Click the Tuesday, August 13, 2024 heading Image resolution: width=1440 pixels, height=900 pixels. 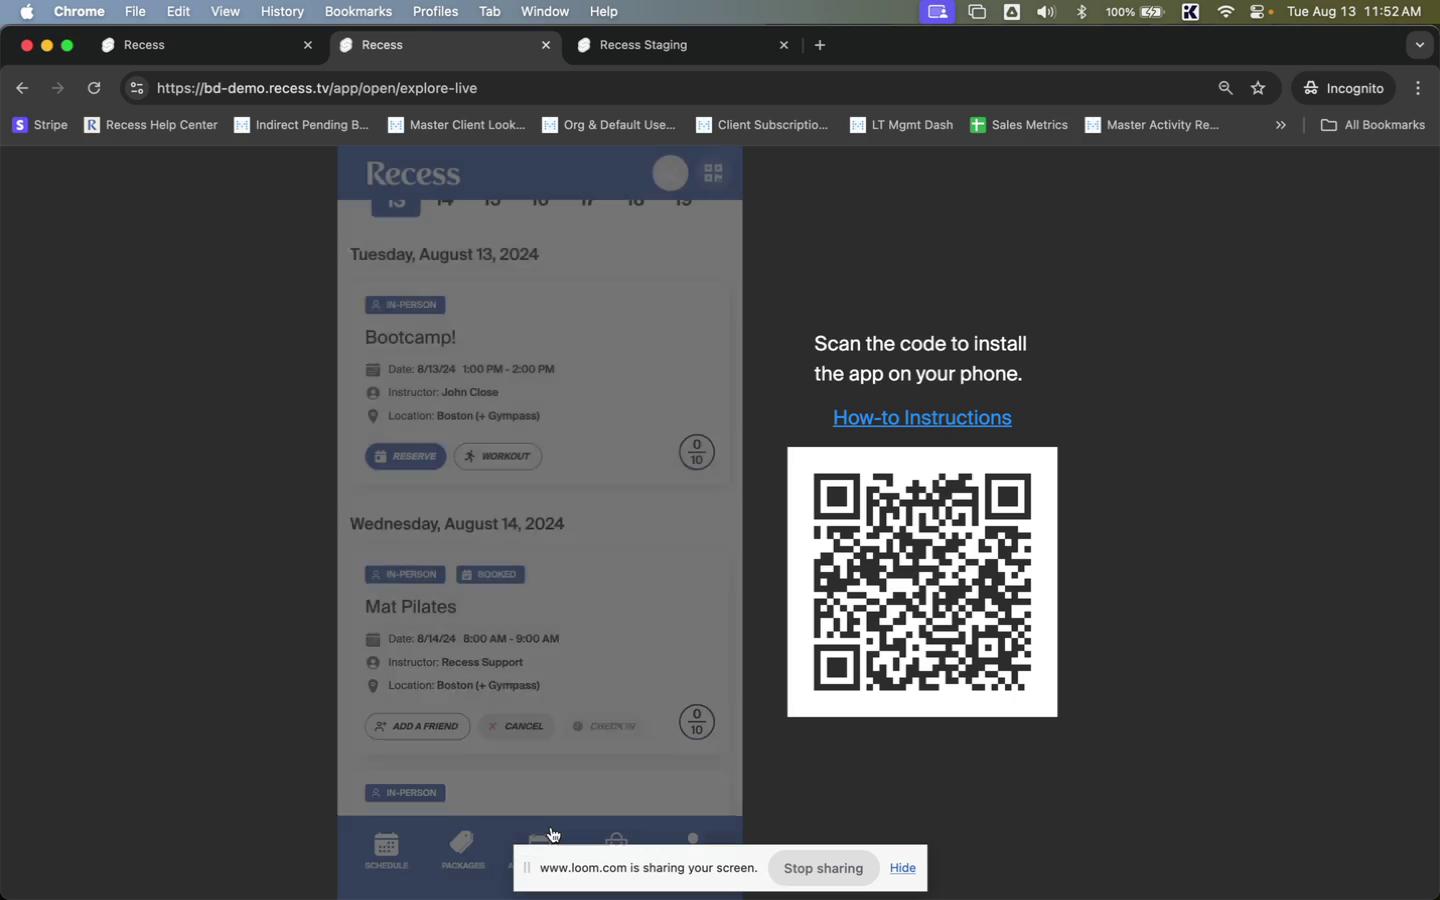pyautogui.click(x=444, y=254)
